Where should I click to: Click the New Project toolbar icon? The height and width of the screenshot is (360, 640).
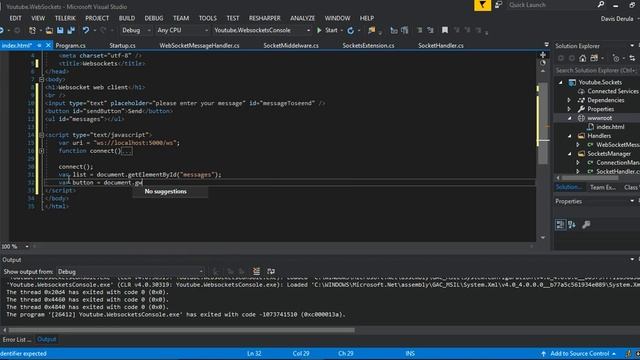point(32,30)
